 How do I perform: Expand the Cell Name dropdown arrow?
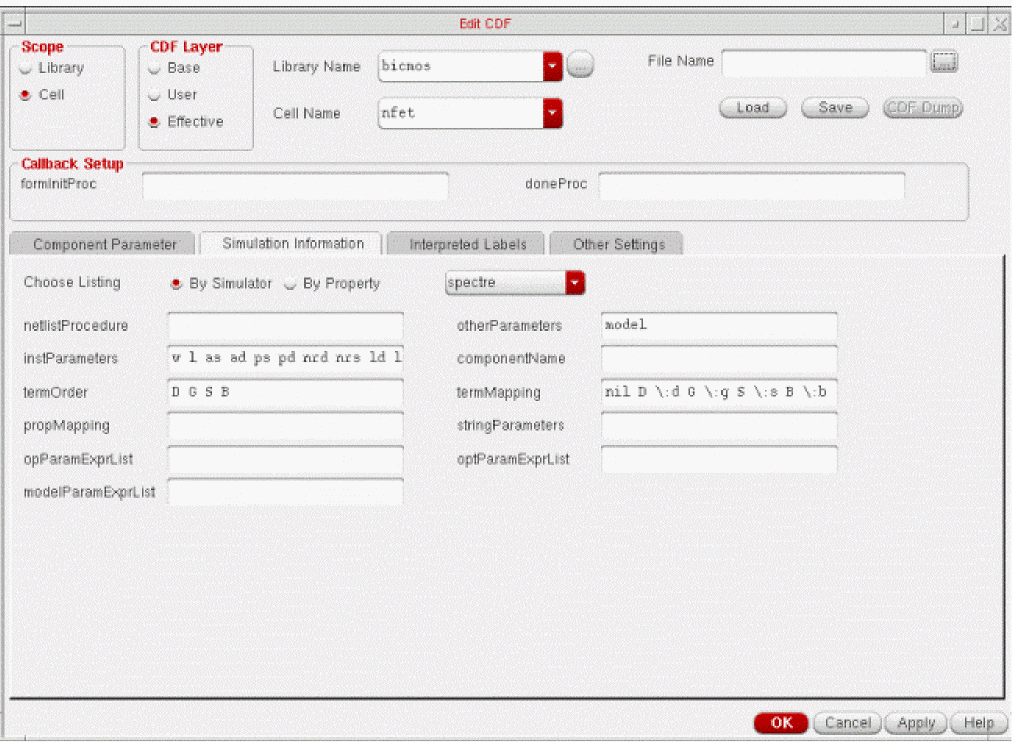[552, 114]
